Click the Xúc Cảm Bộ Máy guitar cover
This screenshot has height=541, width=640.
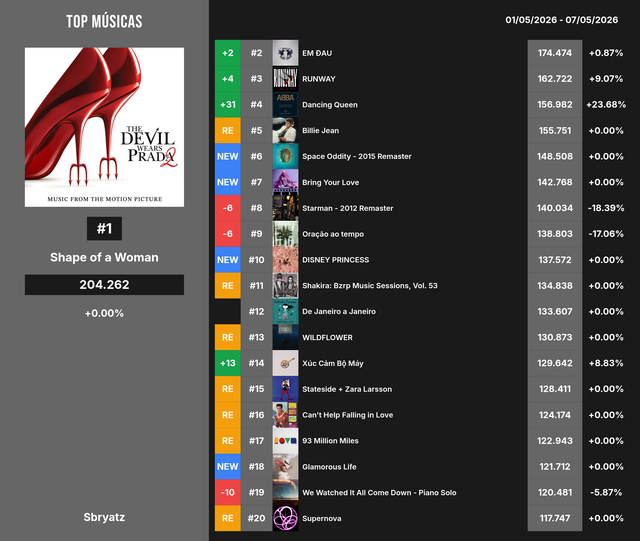click(285, 363)
